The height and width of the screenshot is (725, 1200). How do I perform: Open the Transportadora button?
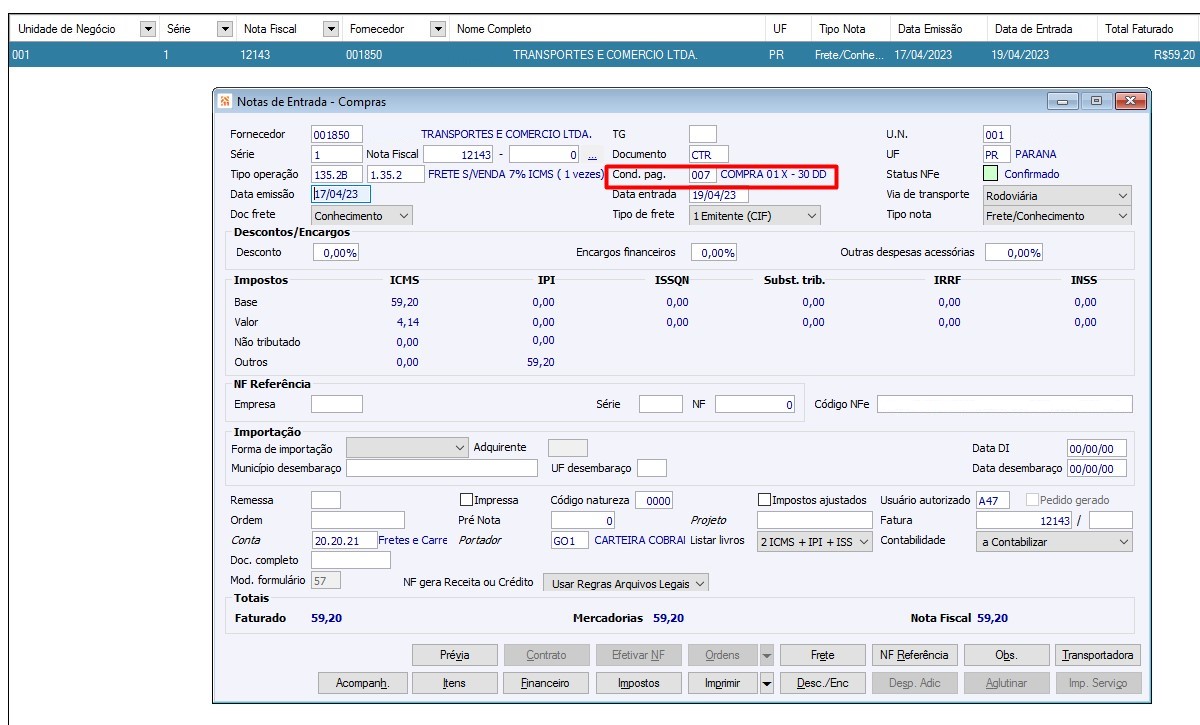(1097, 655)
